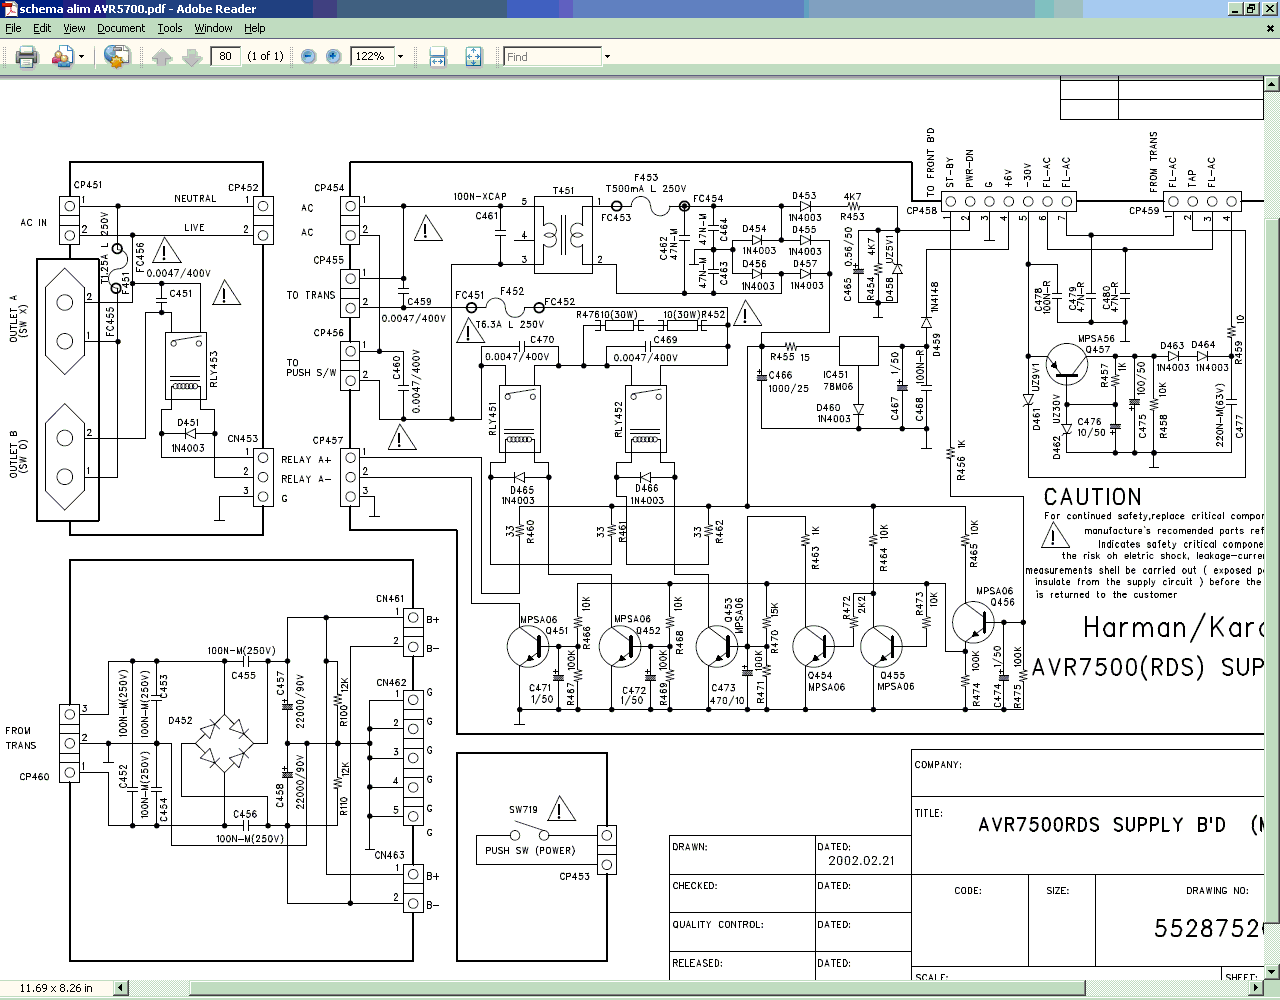Click the globe web conference icon
Image resolution: width=1280 pixels, height=1000 pixels.
click(117, 57)
